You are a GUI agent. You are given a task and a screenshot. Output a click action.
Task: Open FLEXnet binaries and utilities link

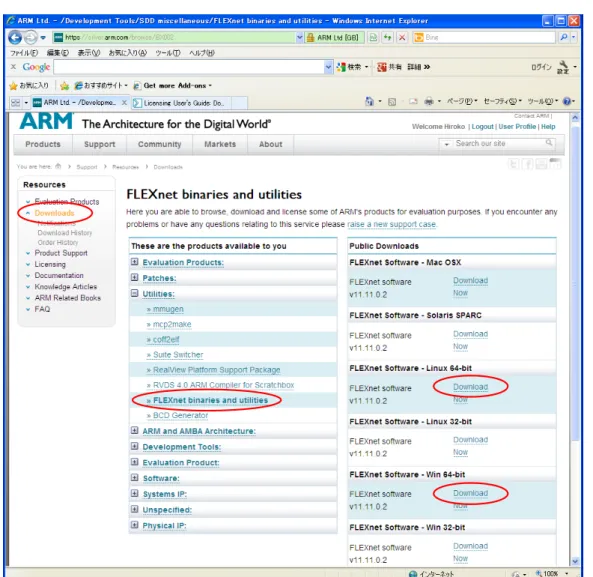click(210, 400)
